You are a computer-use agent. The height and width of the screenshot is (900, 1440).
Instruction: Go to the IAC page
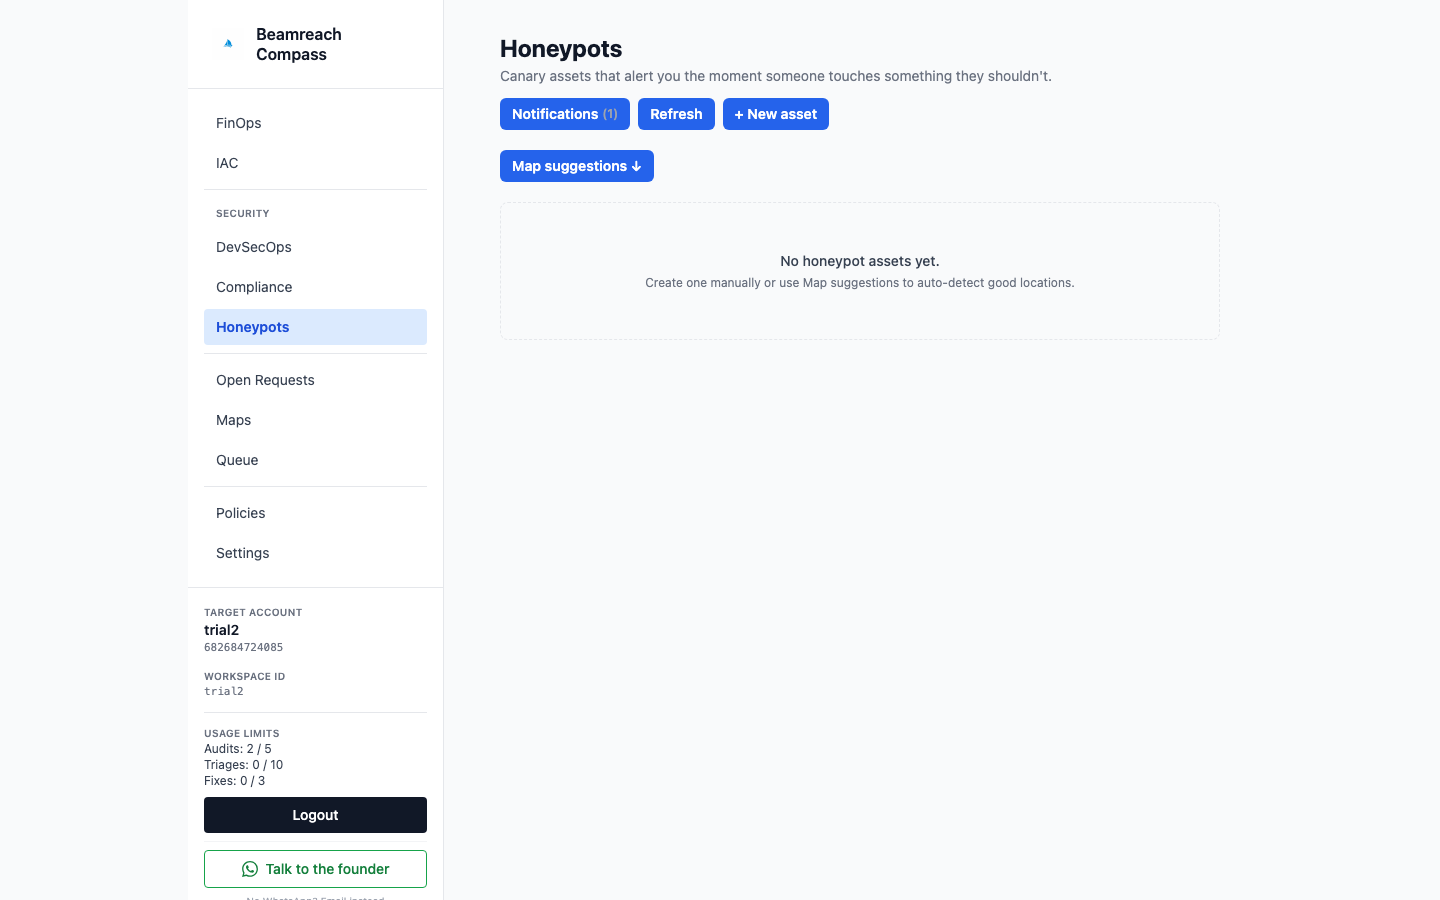315,163
